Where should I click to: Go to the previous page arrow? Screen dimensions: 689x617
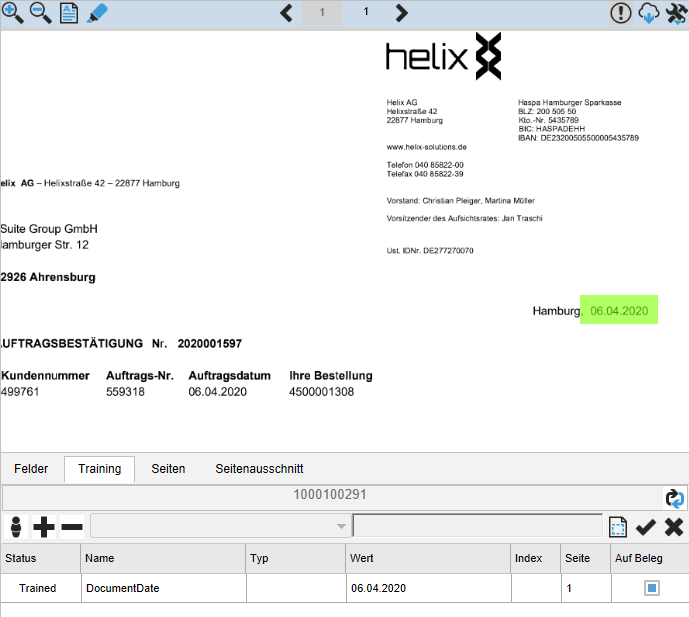tap(286, 13)
